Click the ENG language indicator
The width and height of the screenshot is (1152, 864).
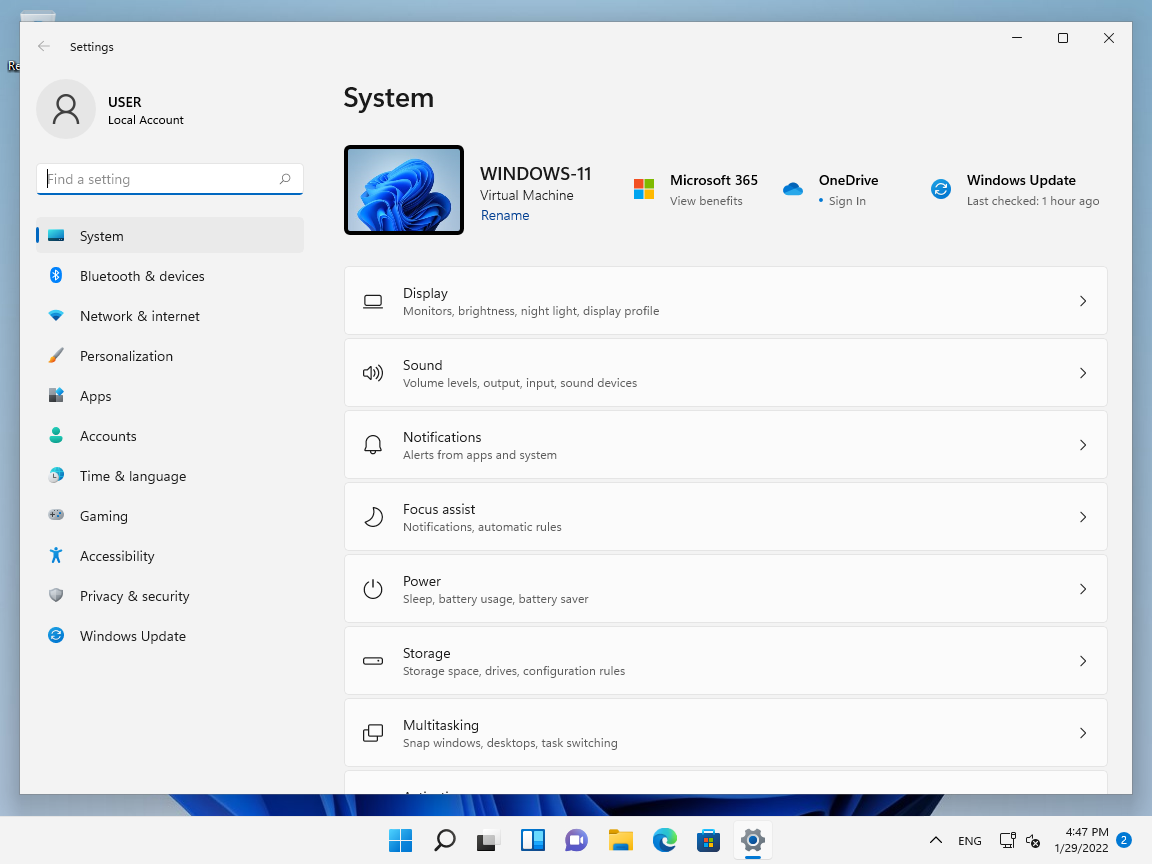(x=970, y=841)
